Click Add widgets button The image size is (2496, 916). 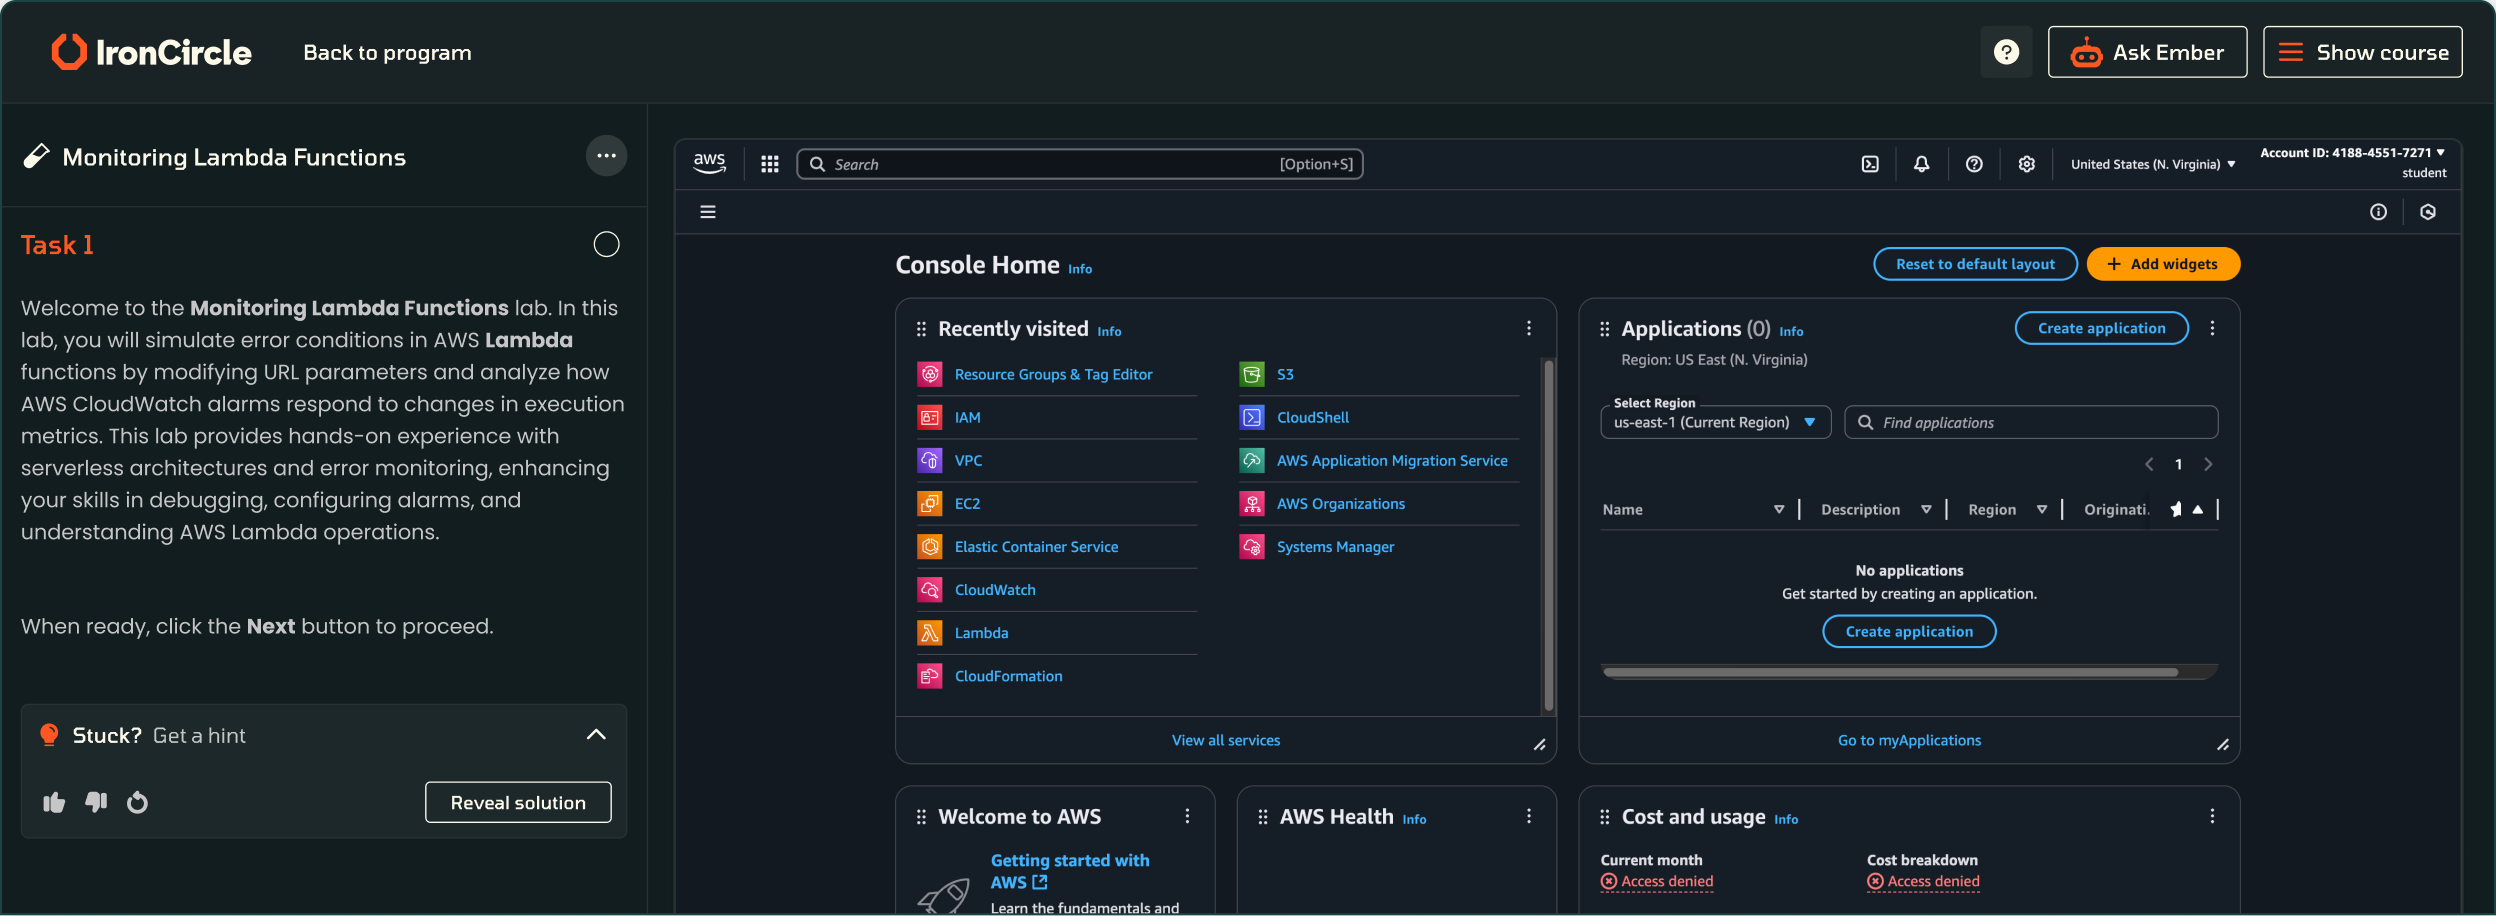click(2163, 264)
